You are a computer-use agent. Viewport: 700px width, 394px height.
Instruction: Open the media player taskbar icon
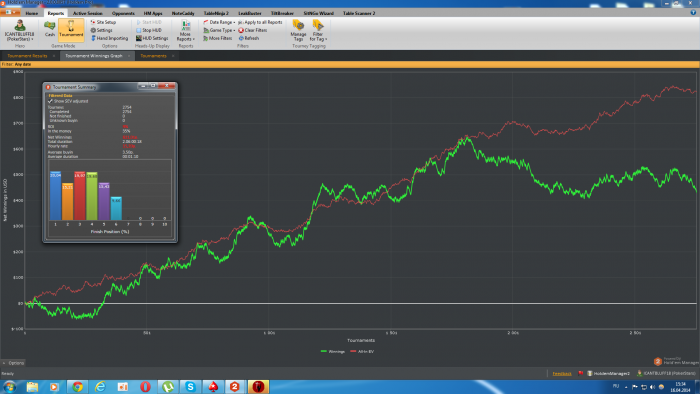coord(54,387)
